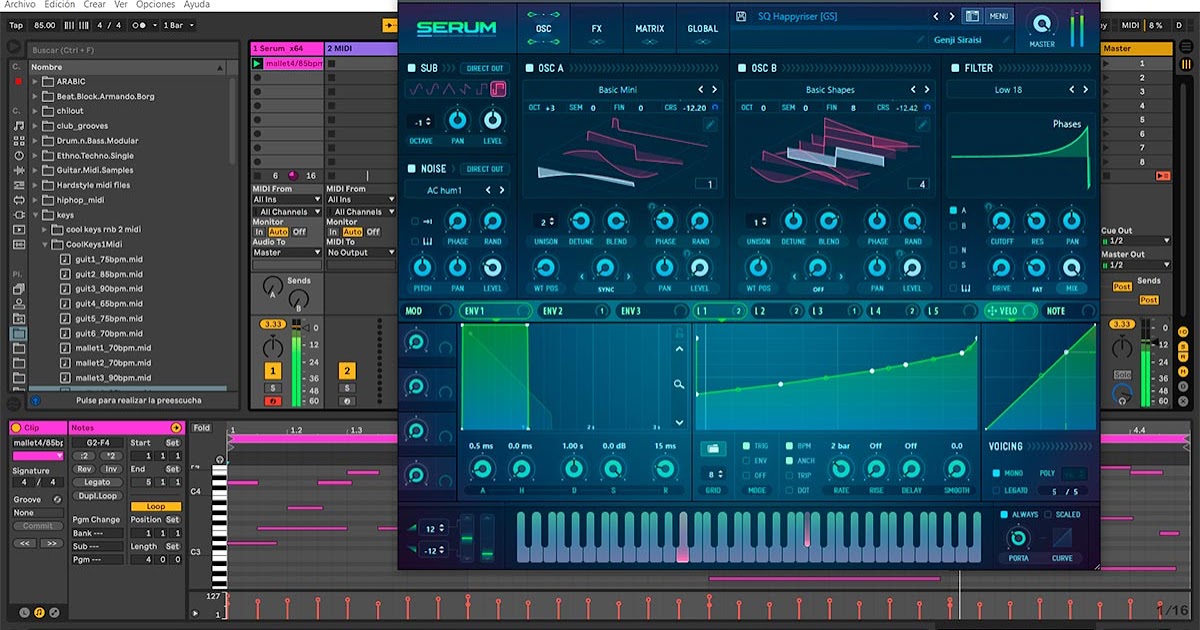Click the SUB DIRECT OUT button

point(485,68)
